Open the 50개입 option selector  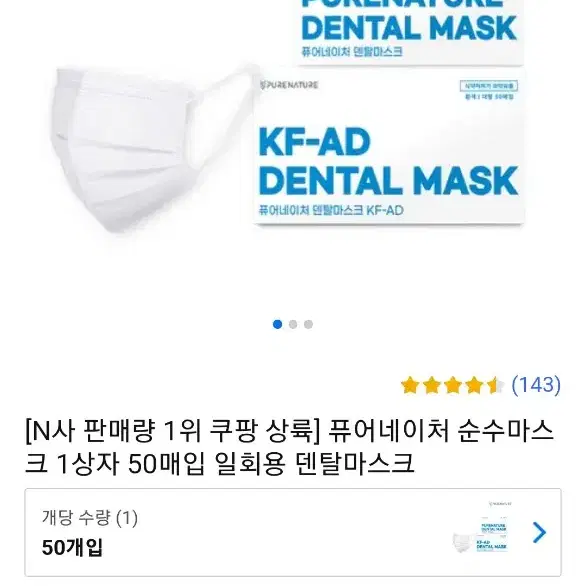tap(293, 533)
